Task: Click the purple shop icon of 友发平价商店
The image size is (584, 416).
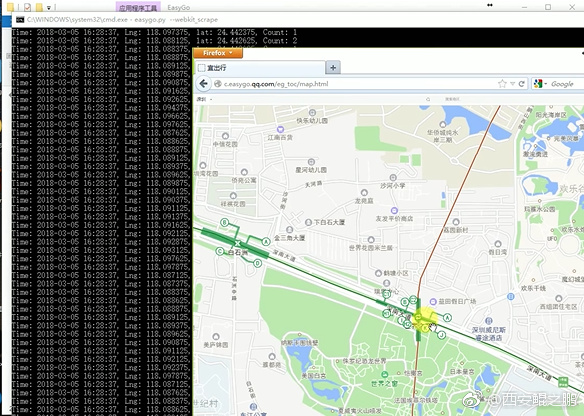Action: coord(394,210)
